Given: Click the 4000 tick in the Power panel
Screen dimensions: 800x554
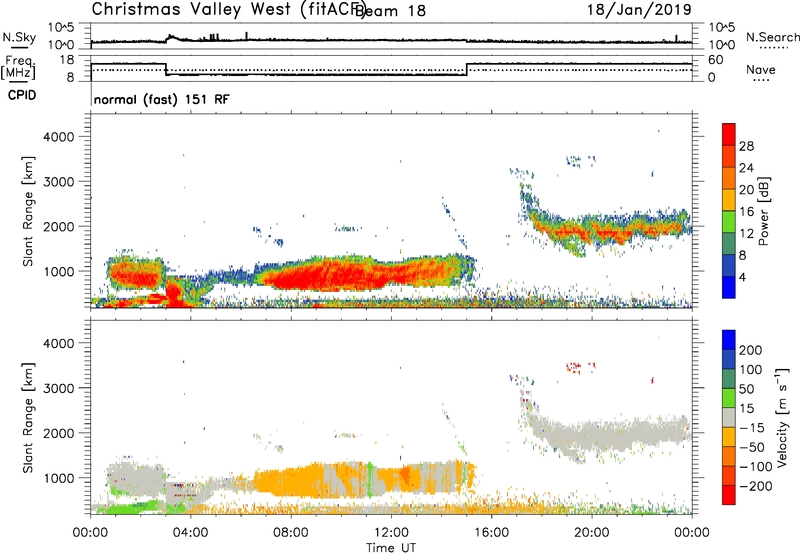Looking at the screenshot, I should [59, 137].
